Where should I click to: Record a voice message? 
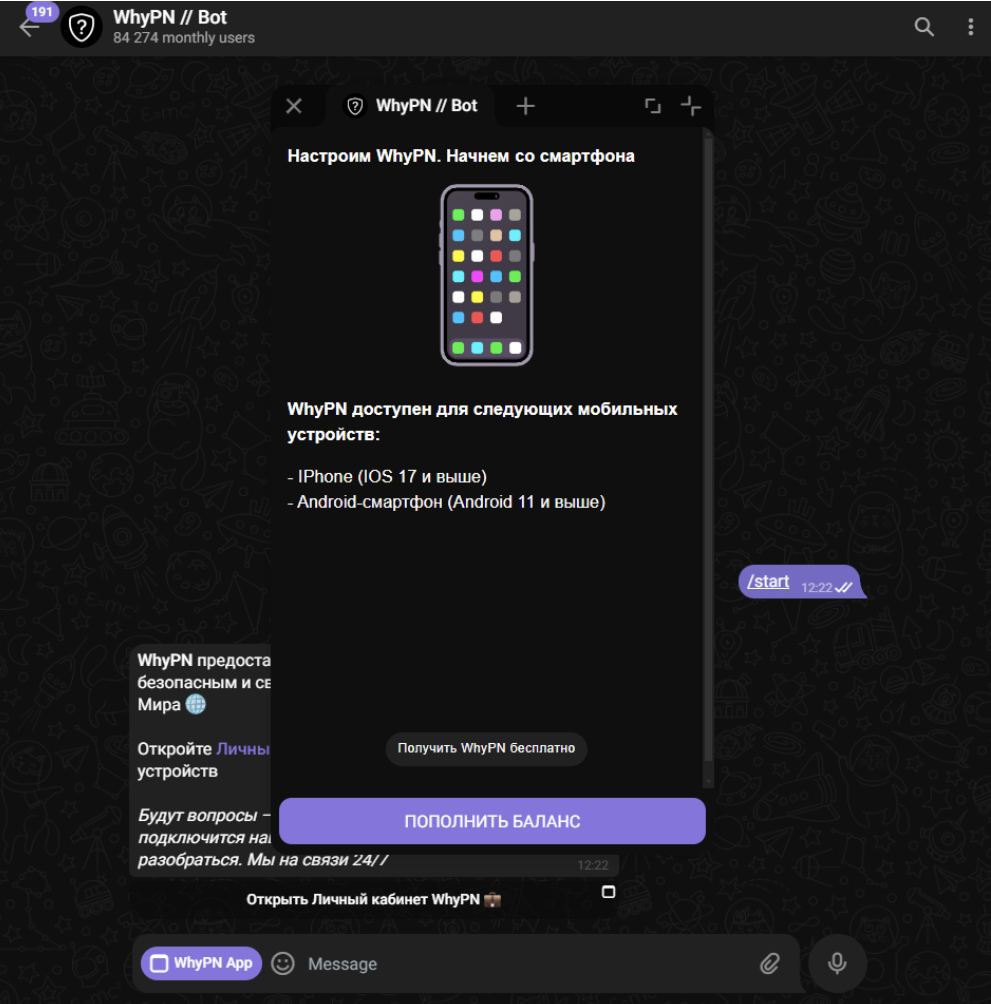pos(837,963)
